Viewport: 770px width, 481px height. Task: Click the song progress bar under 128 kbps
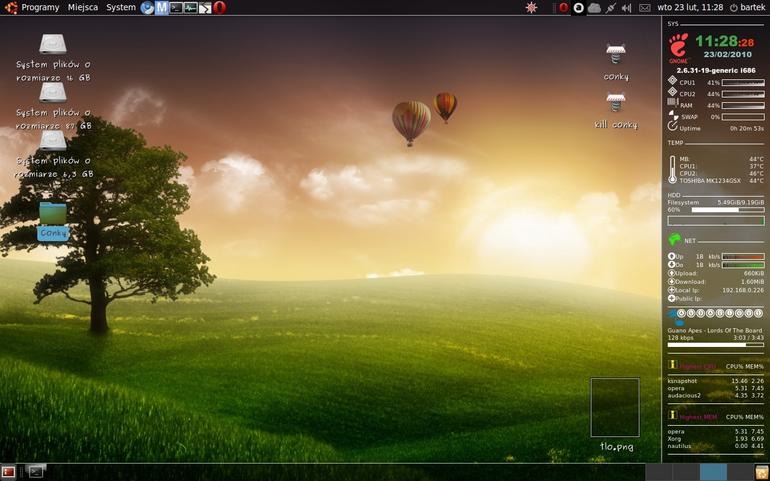(x=715, y=345)
